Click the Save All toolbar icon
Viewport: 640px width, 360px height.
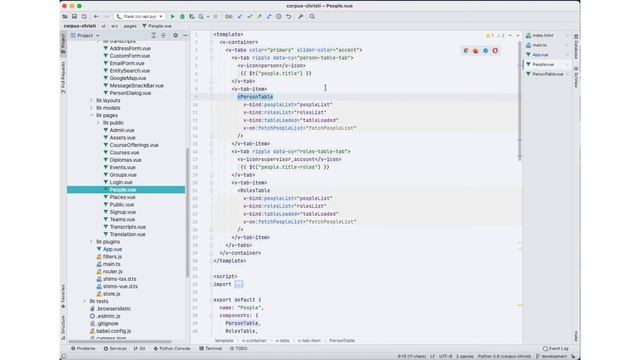(74, 16)
